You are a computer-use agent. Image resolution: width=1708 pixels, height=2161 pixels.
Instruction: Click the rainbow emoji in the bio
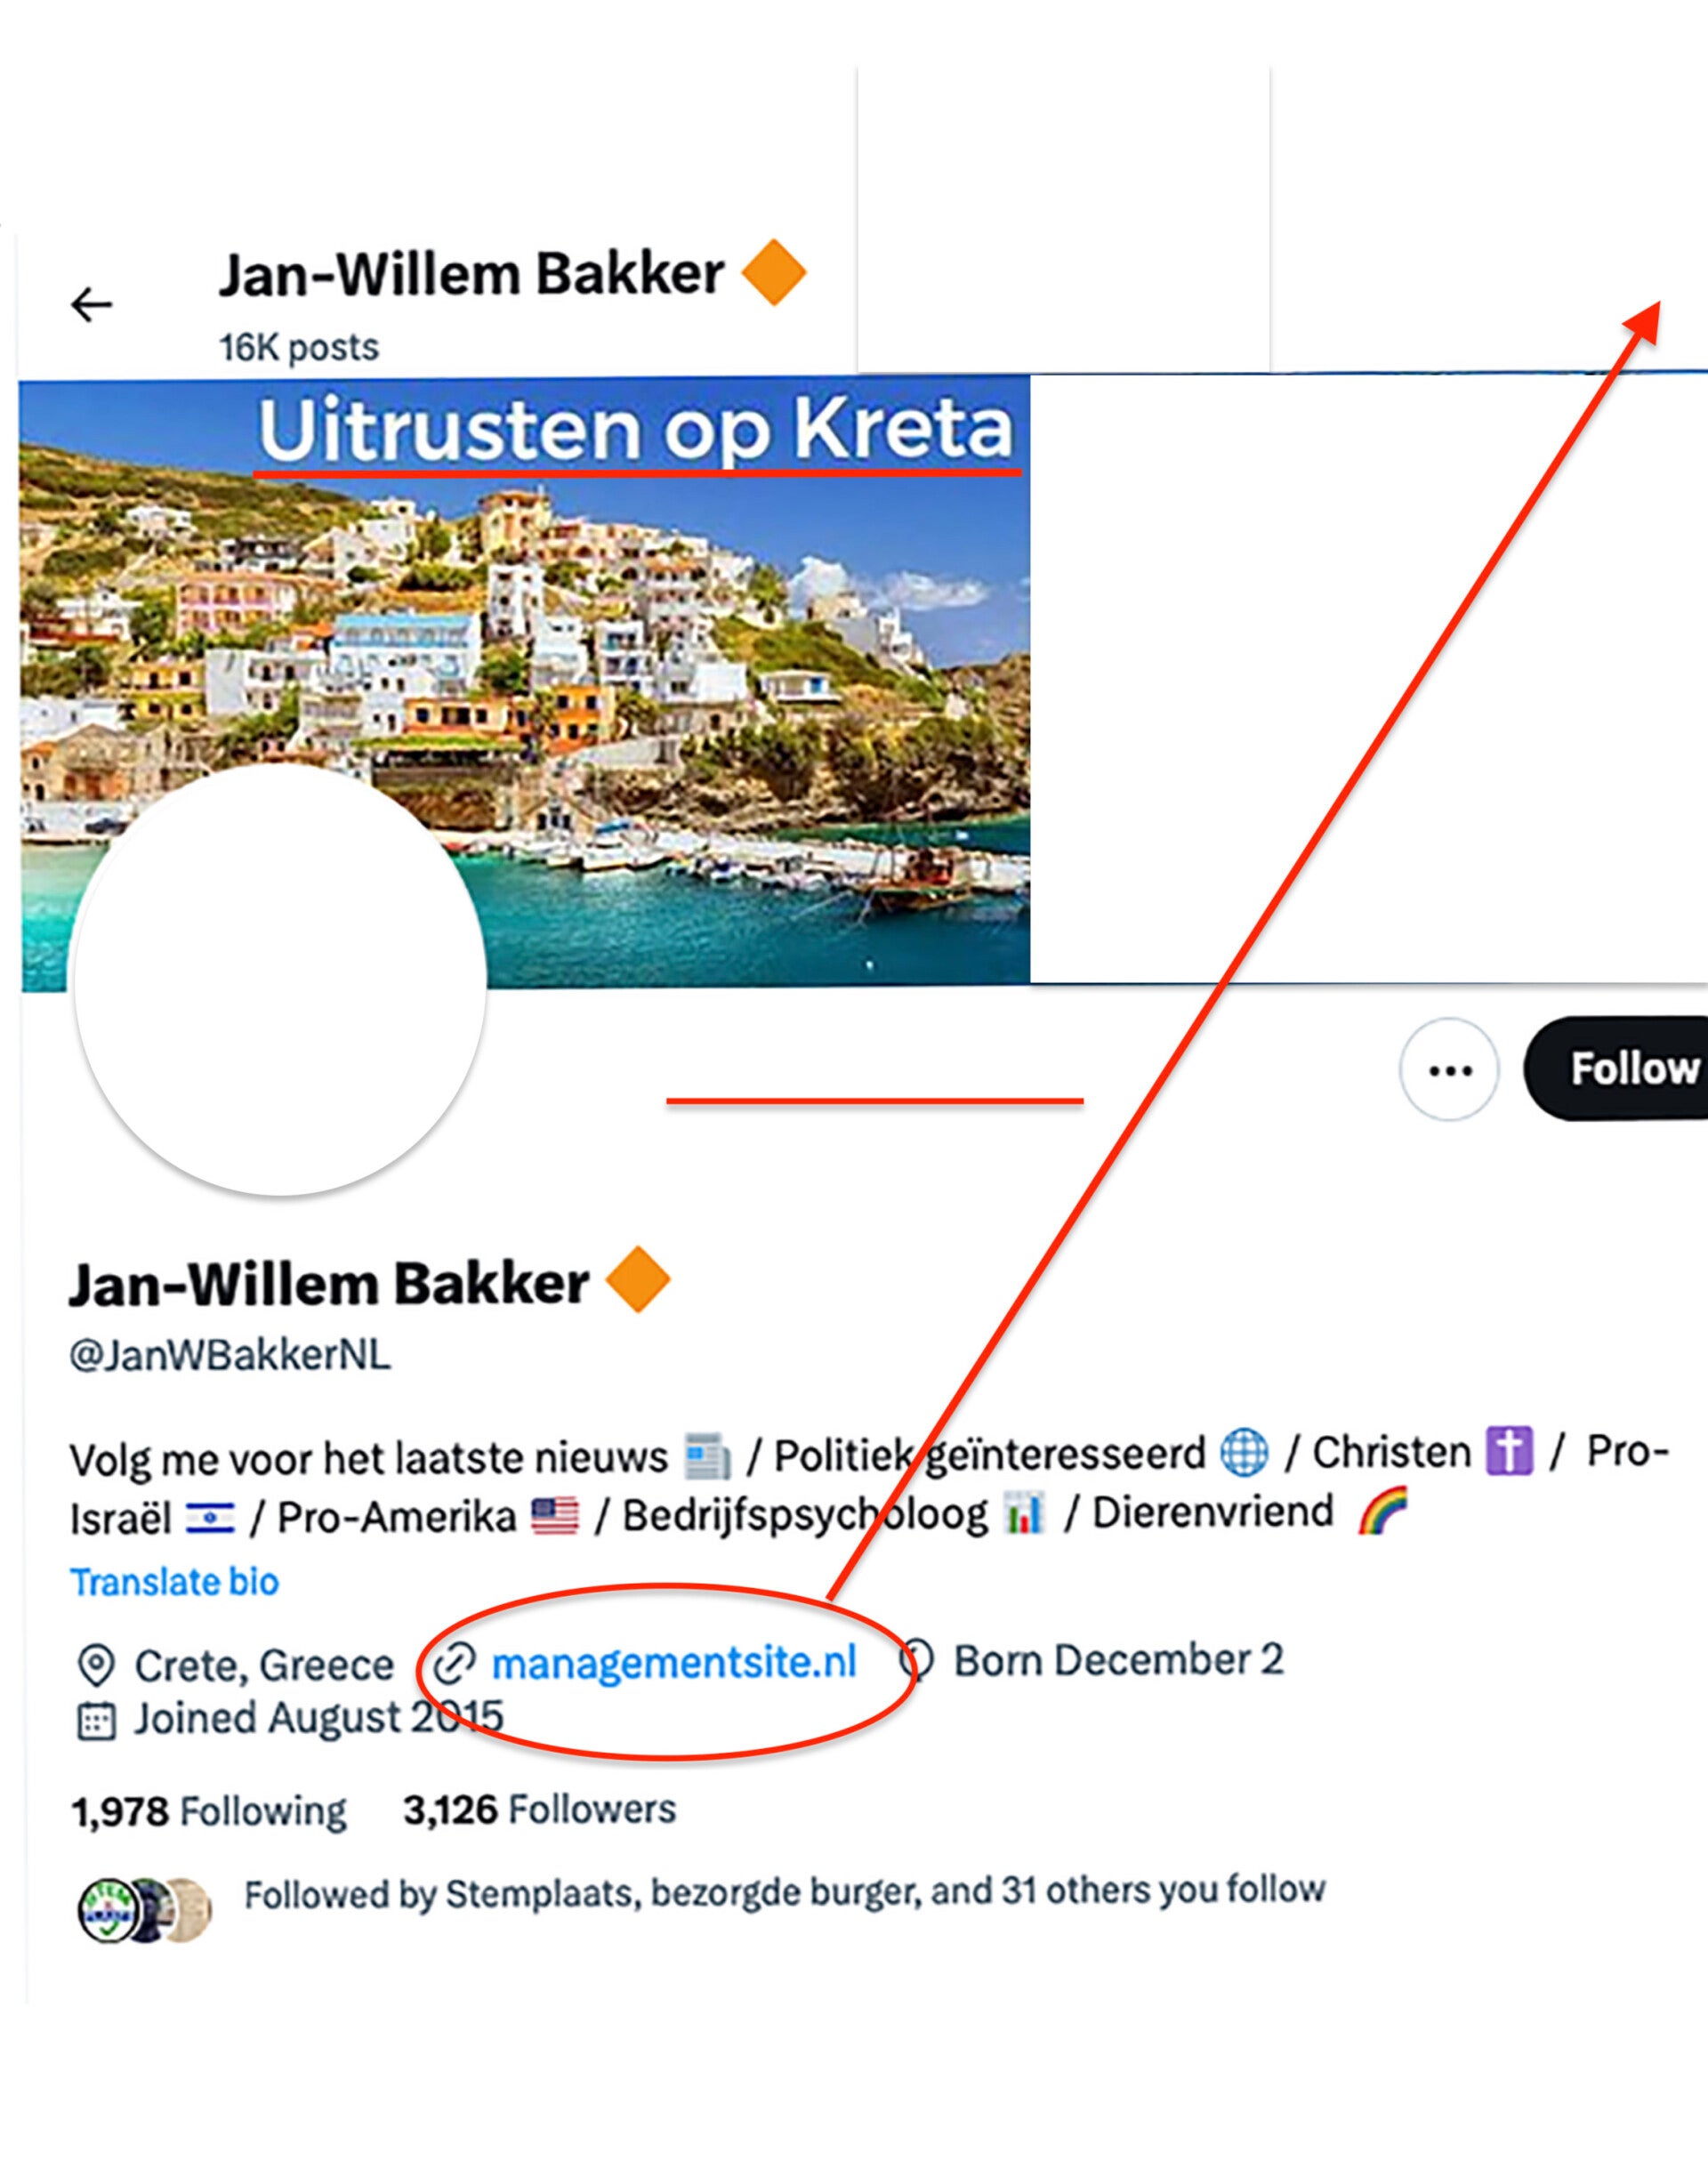pyautogui.click(x=1381, y=1511)
